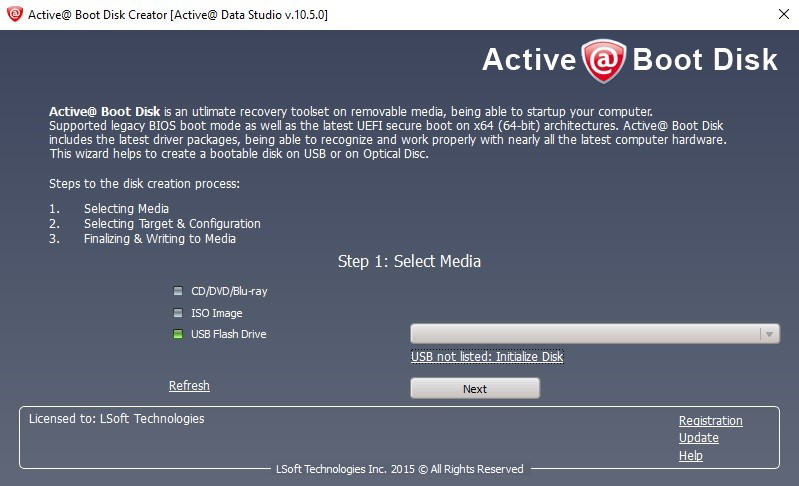Click the Refresh link
Image resolution: width=799 pixels, height=486 pixels.
[x=189, y=386]
